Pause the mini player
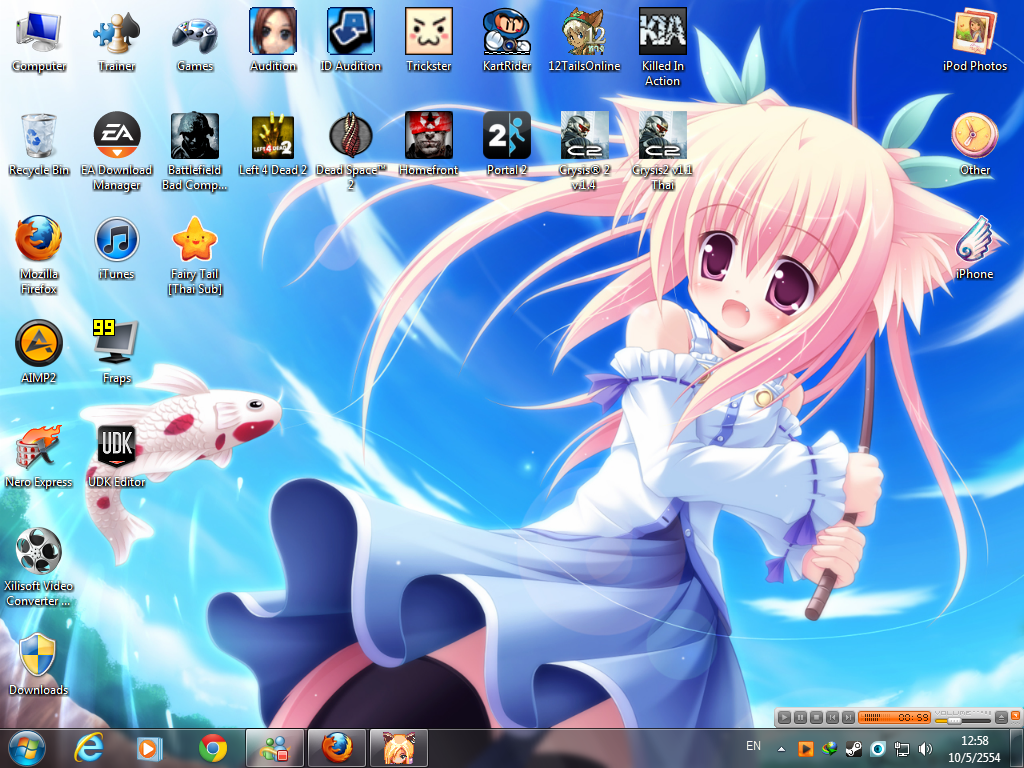This screenshot has height=768, width=1024. click(x=800, y=717)
